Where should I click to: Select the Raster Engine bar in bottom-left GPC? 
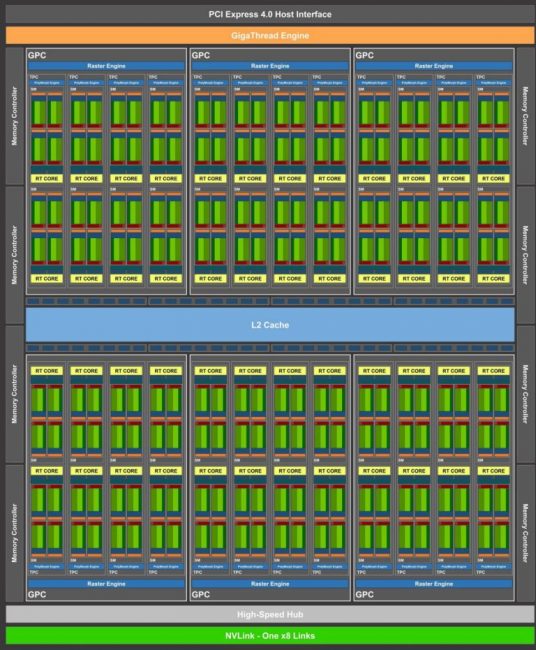click(x=106, y=584)
